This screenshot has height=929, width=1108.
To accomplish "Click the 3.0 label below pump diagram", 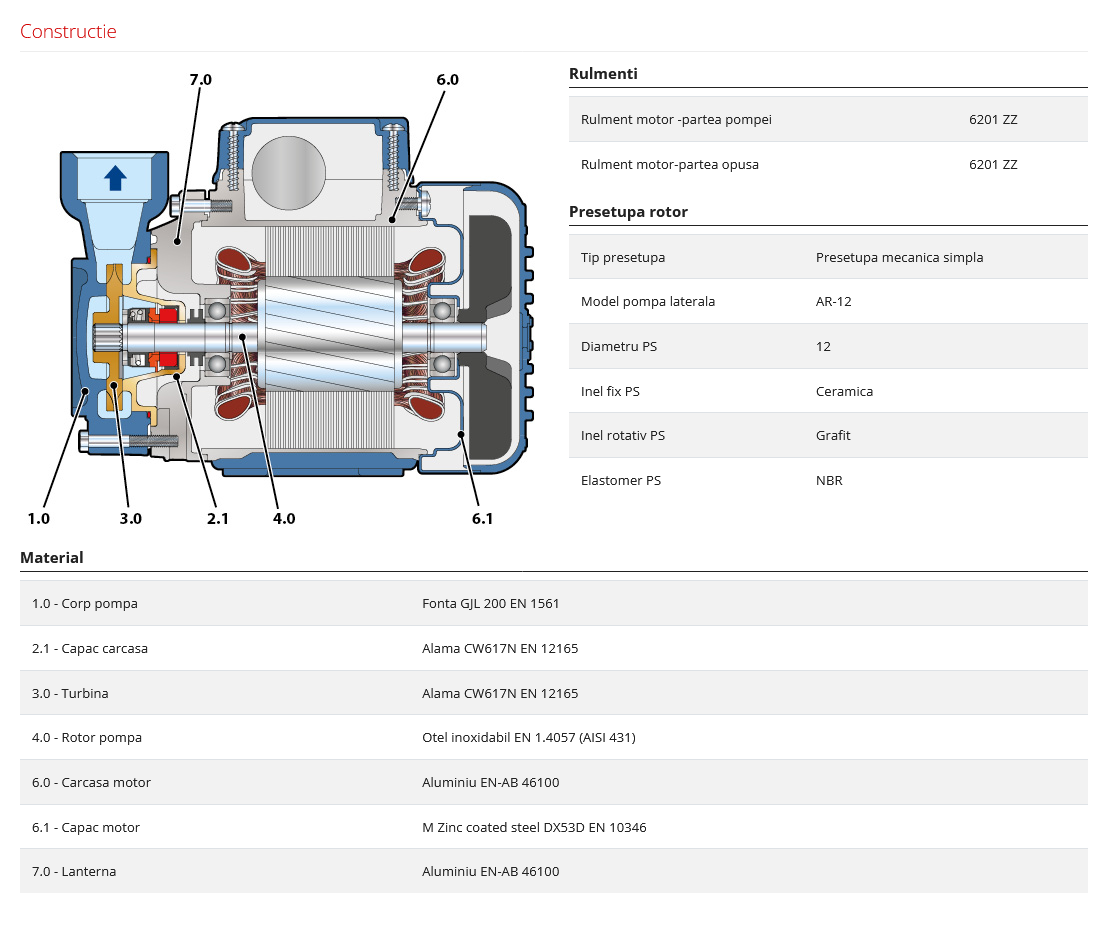I will click(x=130, y=518).
